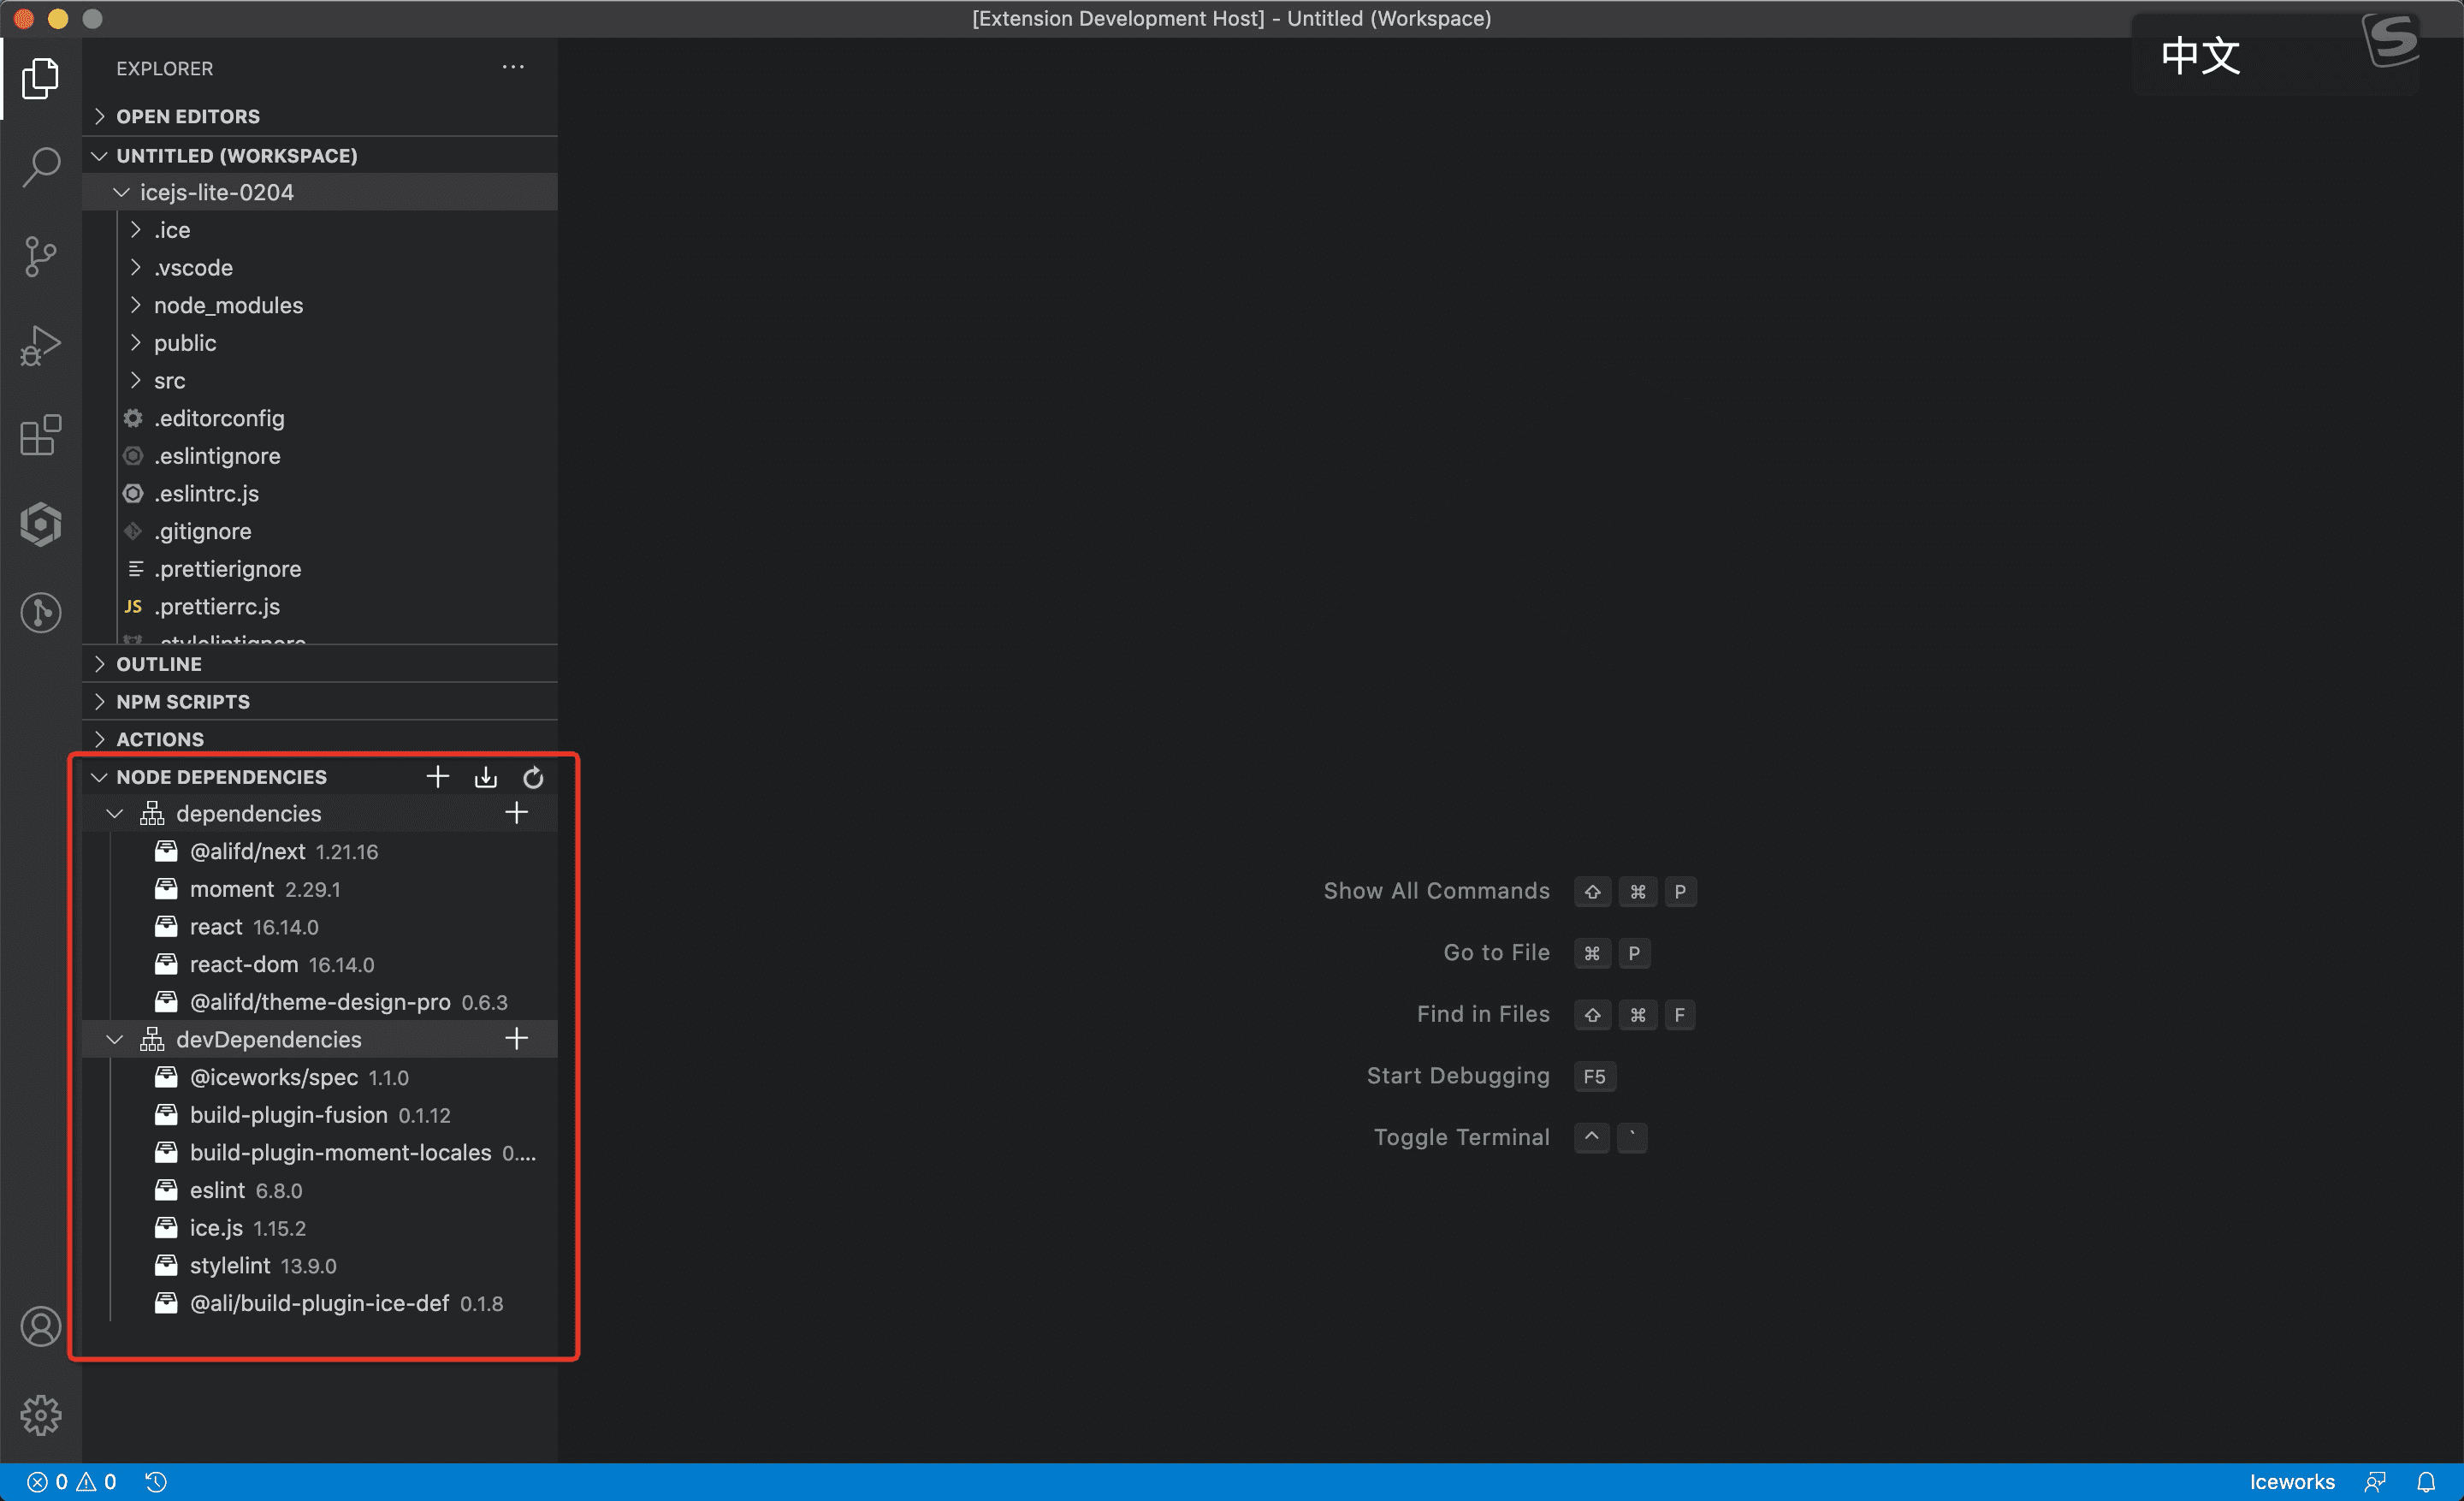The width and height of the screenshot is (2464, 1501).
Task: Select the stylelint 13.9.0 dependency
Action: (320, 1266)
